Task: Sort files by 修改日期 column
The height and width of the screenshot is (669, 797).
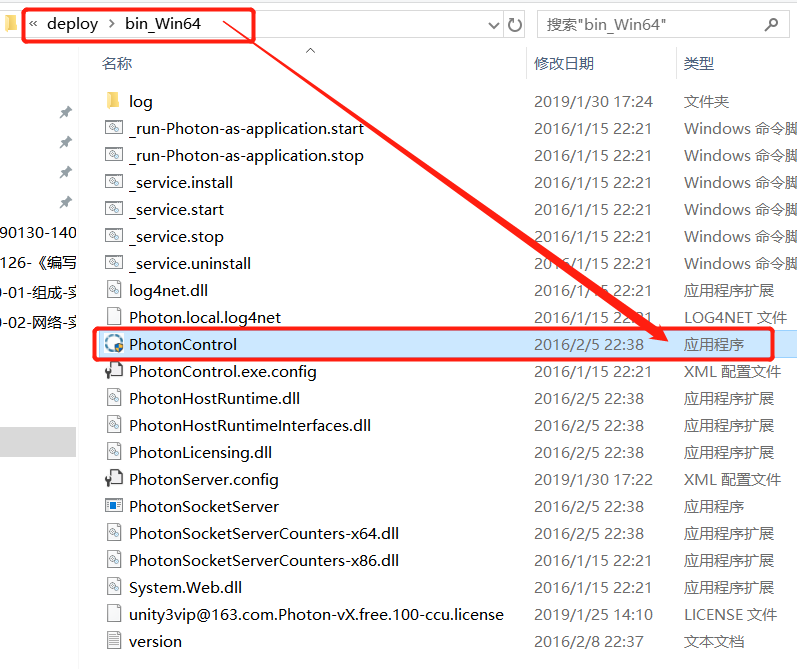Action: tap(564, 63)
